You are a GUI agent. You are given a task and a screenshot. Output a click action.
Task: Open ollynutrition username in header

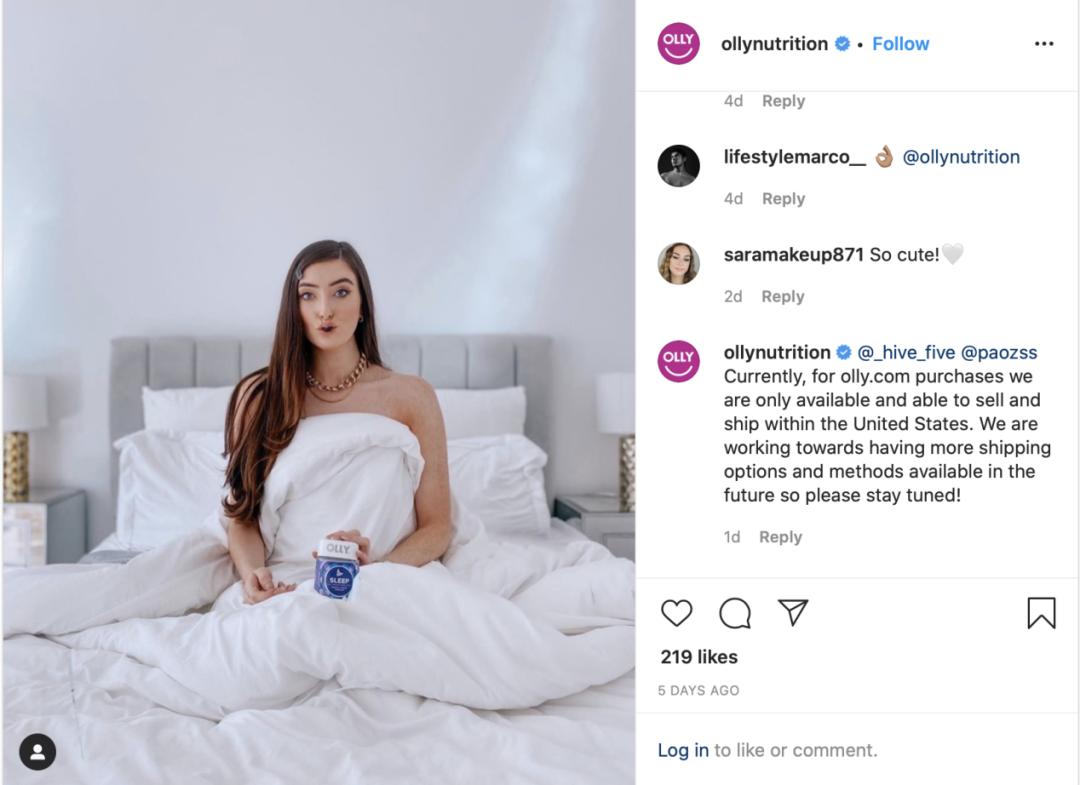click(x=774, y=43)
